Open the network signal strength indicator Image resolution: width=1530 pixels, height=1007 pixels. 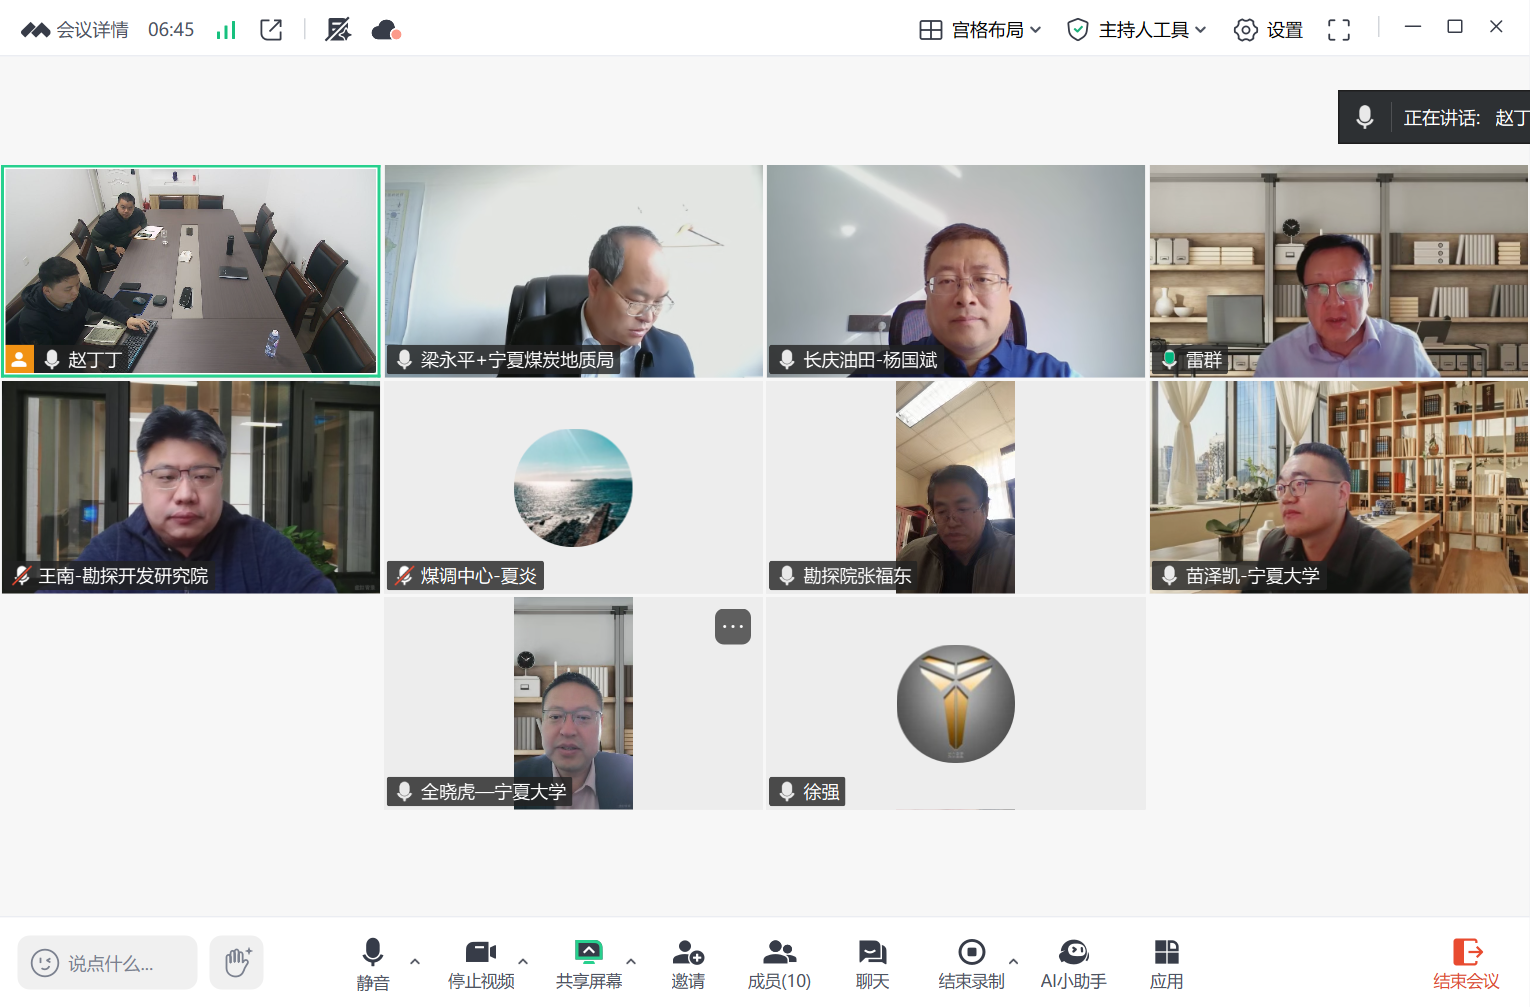[226, 30]
